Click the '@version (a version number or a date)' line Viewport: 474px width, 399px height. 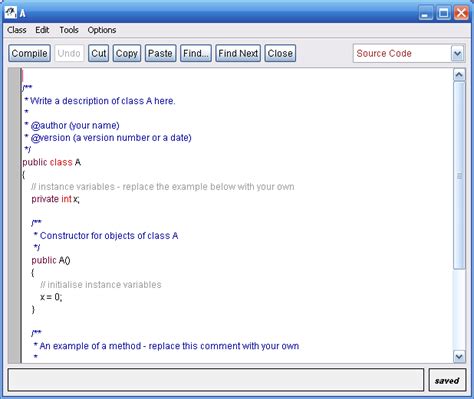click(x=108, y=138)
